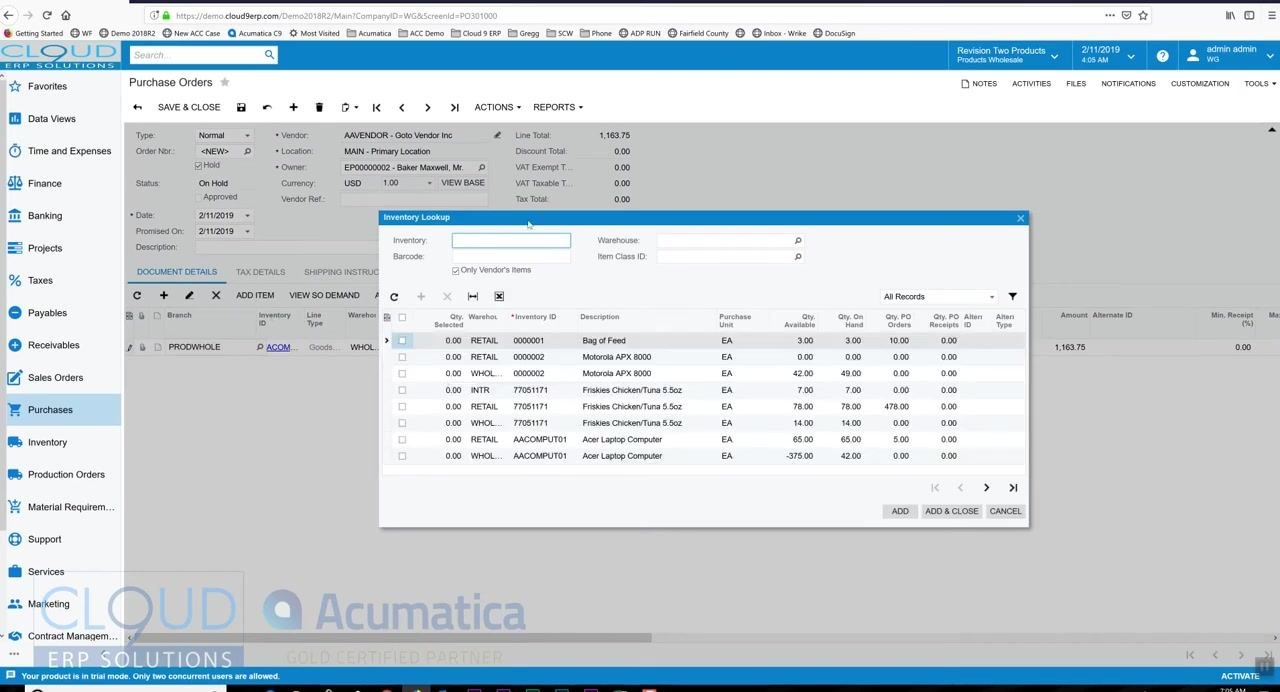Viewport: 1280px width, 692px height.
Task: Open Purchases in the sidebar
Action: (x=60, y=410)
